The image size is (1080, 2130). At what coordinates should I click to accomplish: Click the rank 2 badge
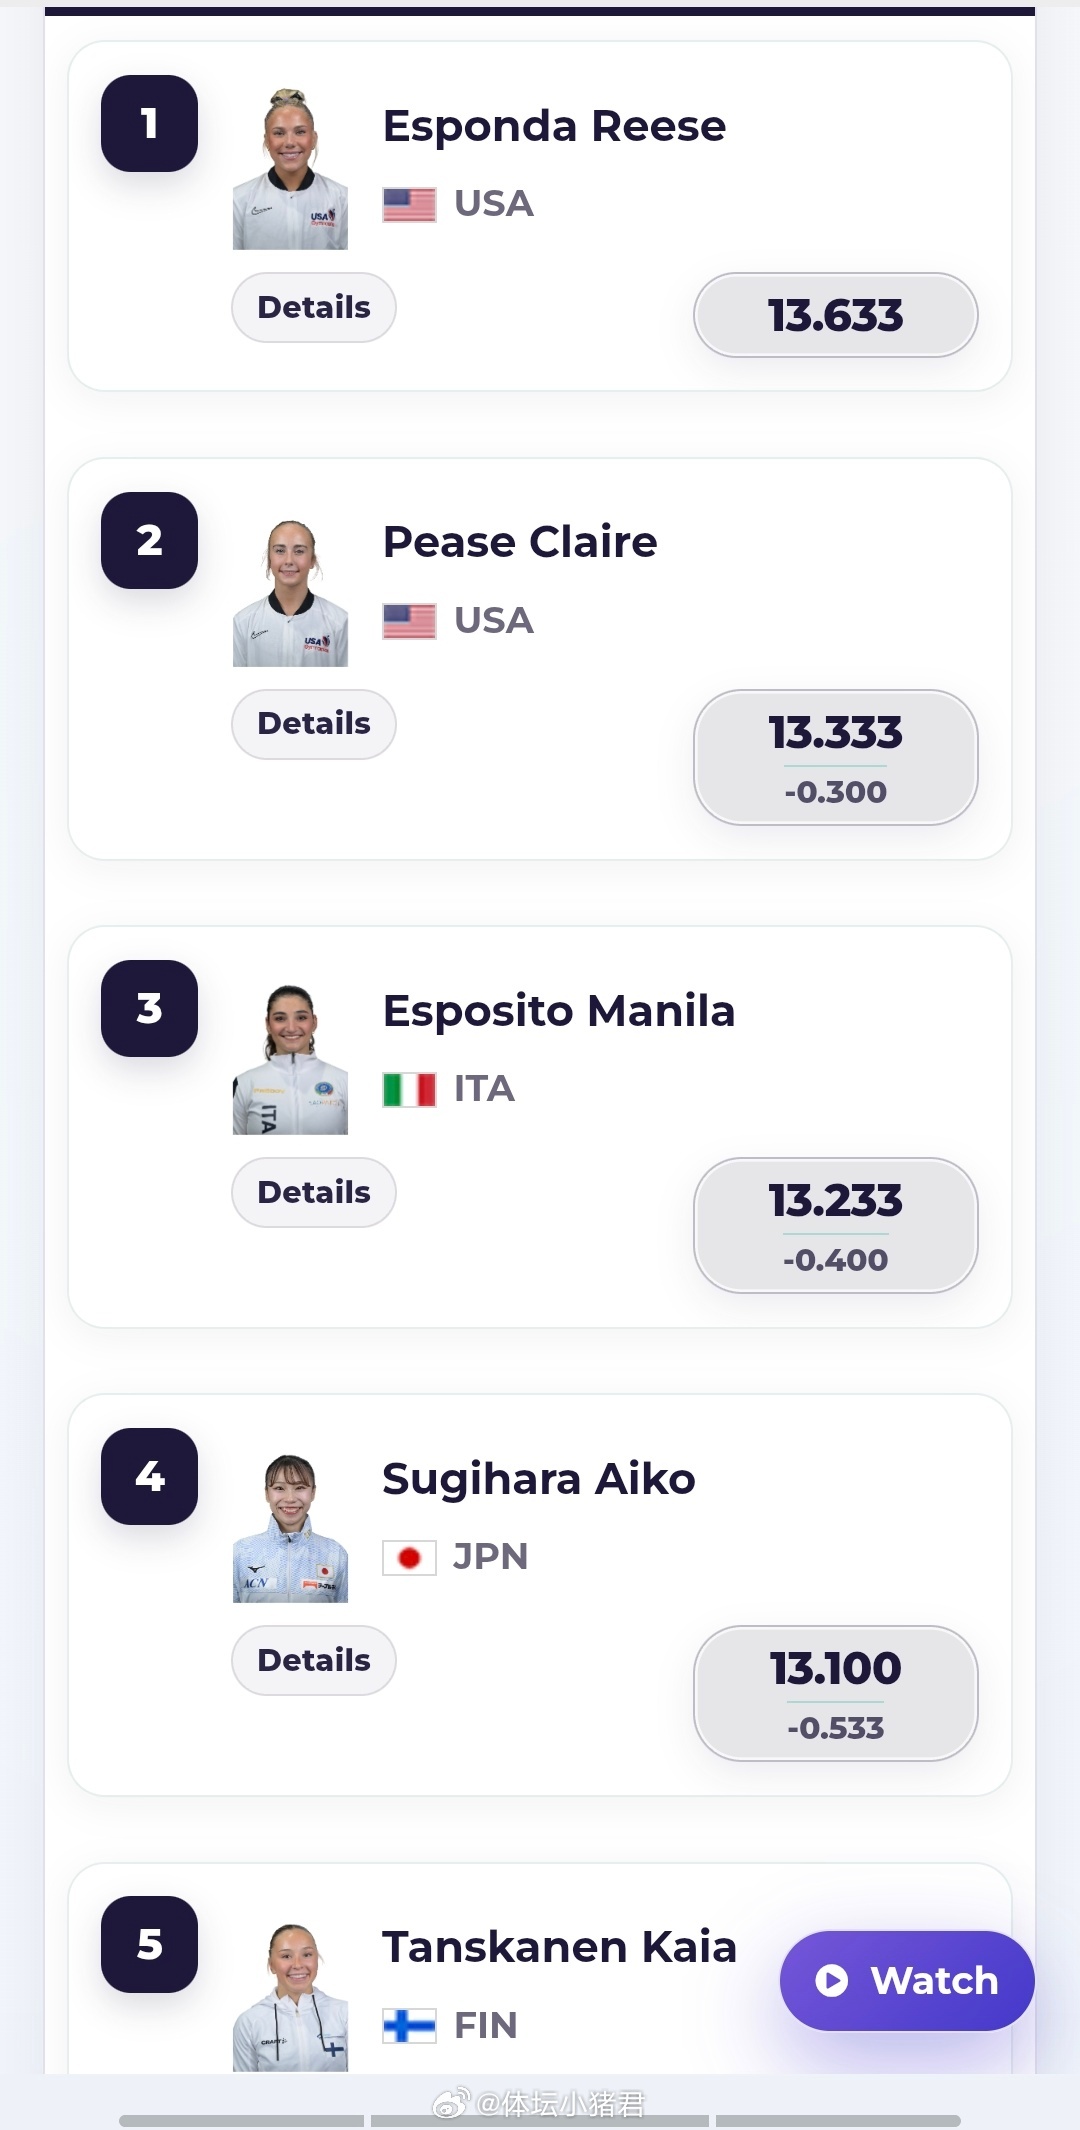click(149, 540)
